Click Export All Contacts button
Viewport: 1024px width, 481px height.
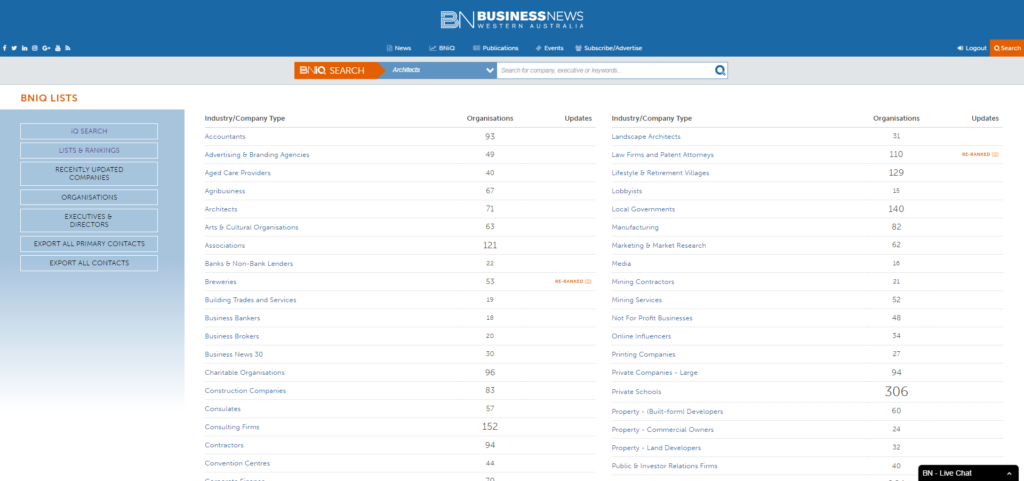pyautogui.click(x=89, y=263)
